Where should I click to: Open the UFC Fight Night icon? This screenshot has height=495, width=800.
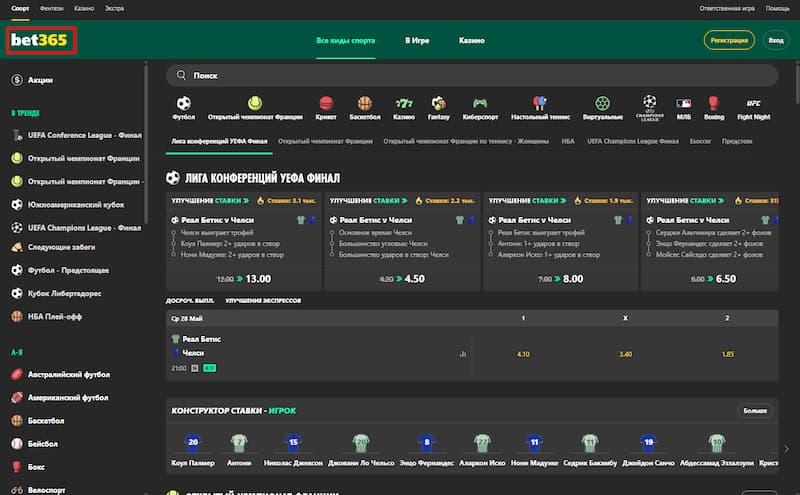coord(754,108)
